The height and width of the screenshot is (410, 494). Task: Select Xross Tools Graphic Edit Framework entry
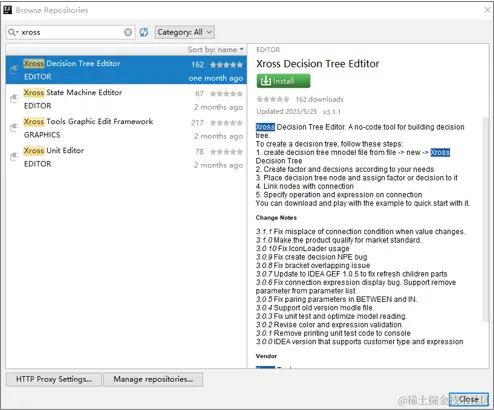click(126, 128)
